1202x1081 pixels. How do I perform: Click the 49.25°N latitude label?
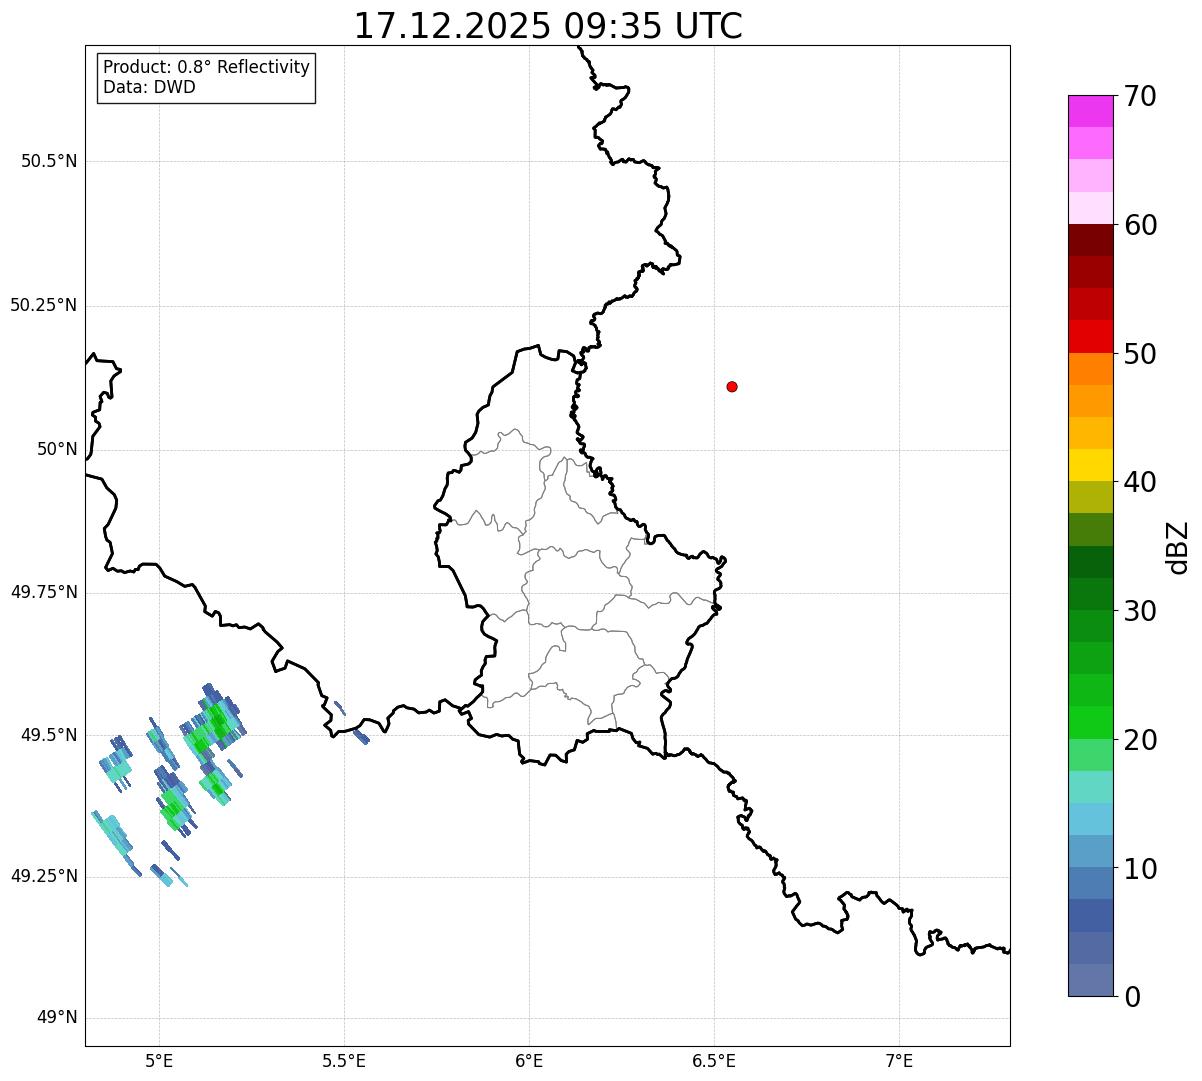coord(43,876)
